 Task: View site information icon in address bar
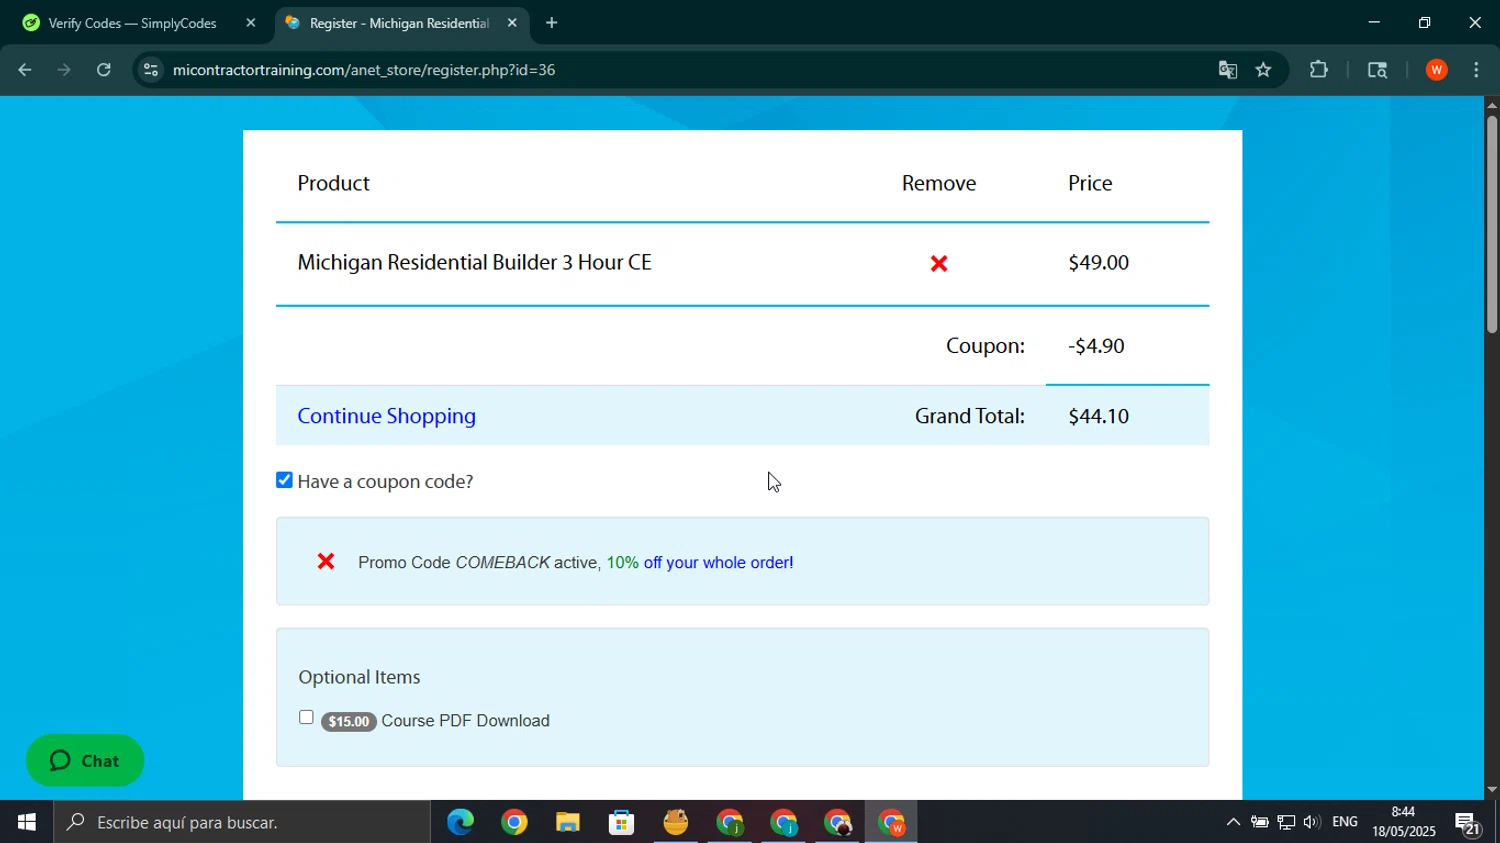[151, 70]
